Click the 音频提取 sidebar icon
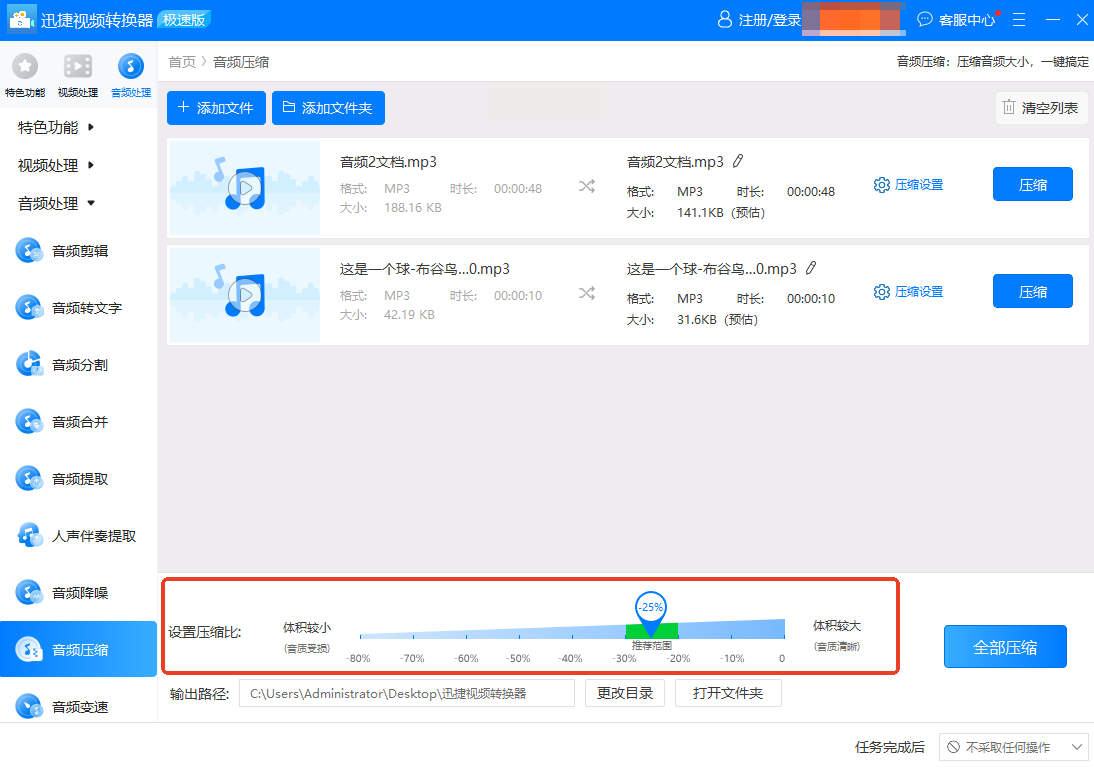 (29, 479)
